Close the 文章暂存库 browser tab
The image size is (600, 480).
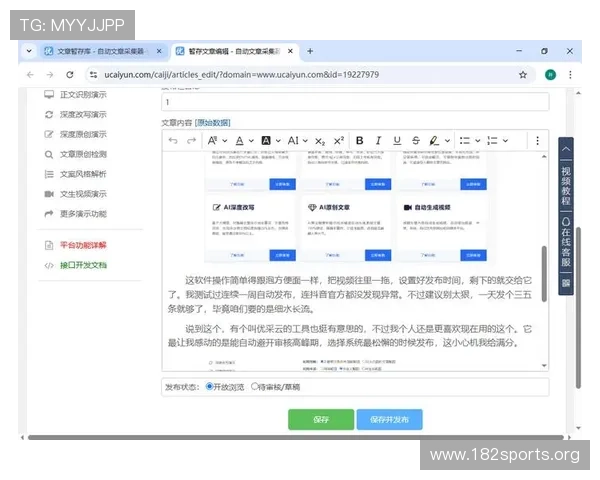coord(159,51)
